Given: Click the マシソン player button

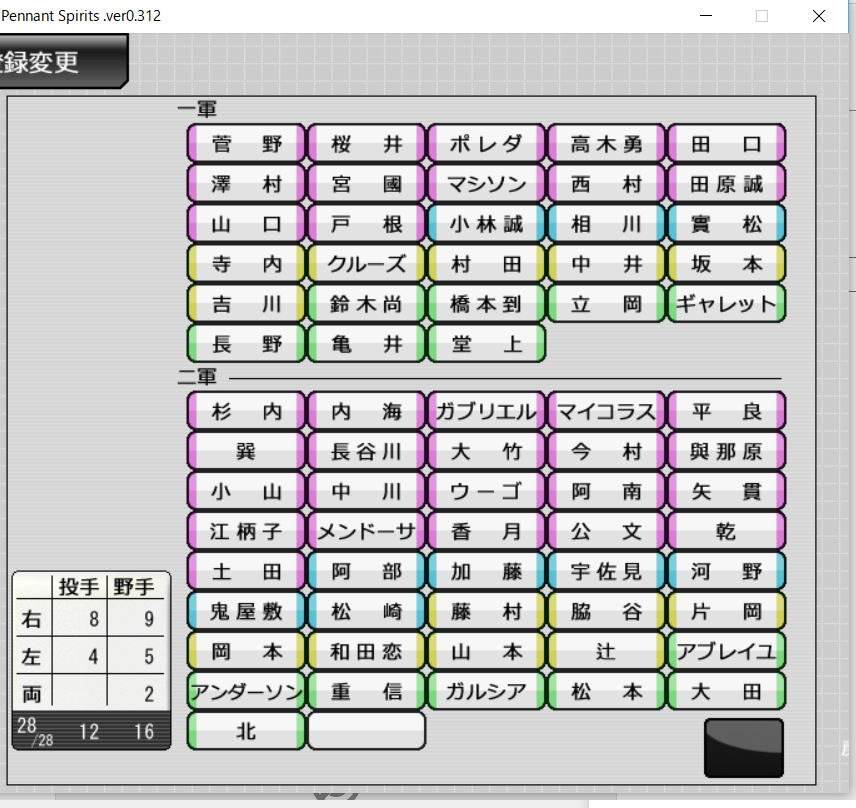Looking at the screenshot, I should click(486, 184).
